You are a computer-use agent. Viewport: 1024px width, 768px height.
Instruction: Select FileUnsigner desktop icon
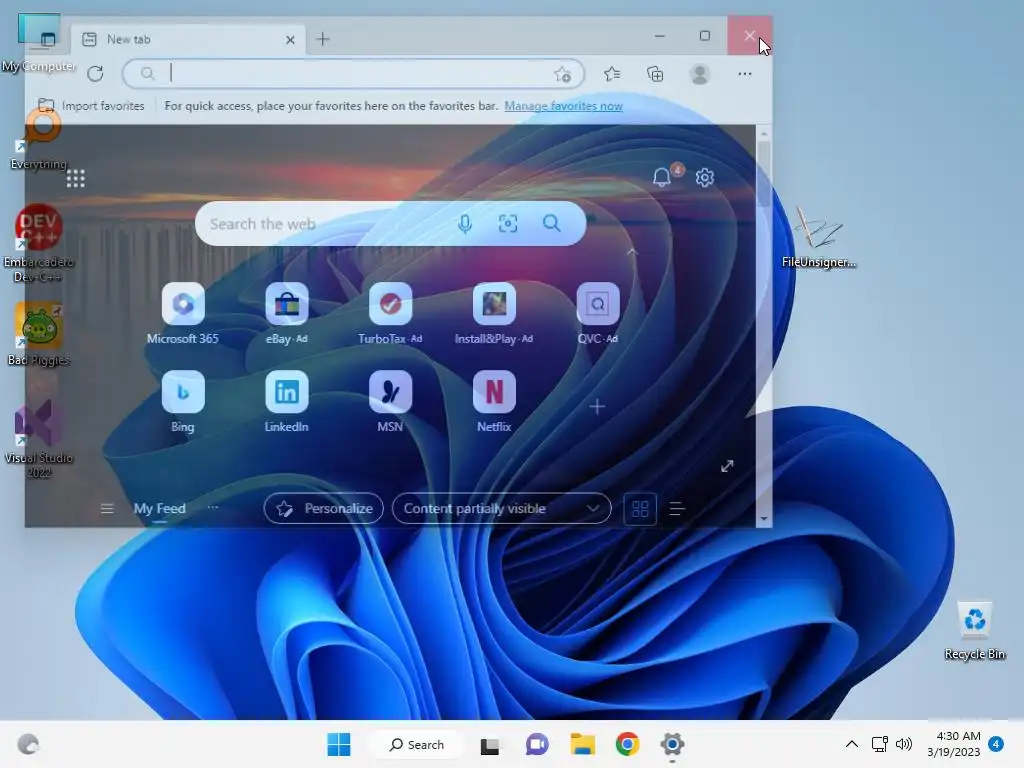tap(819, 236)
